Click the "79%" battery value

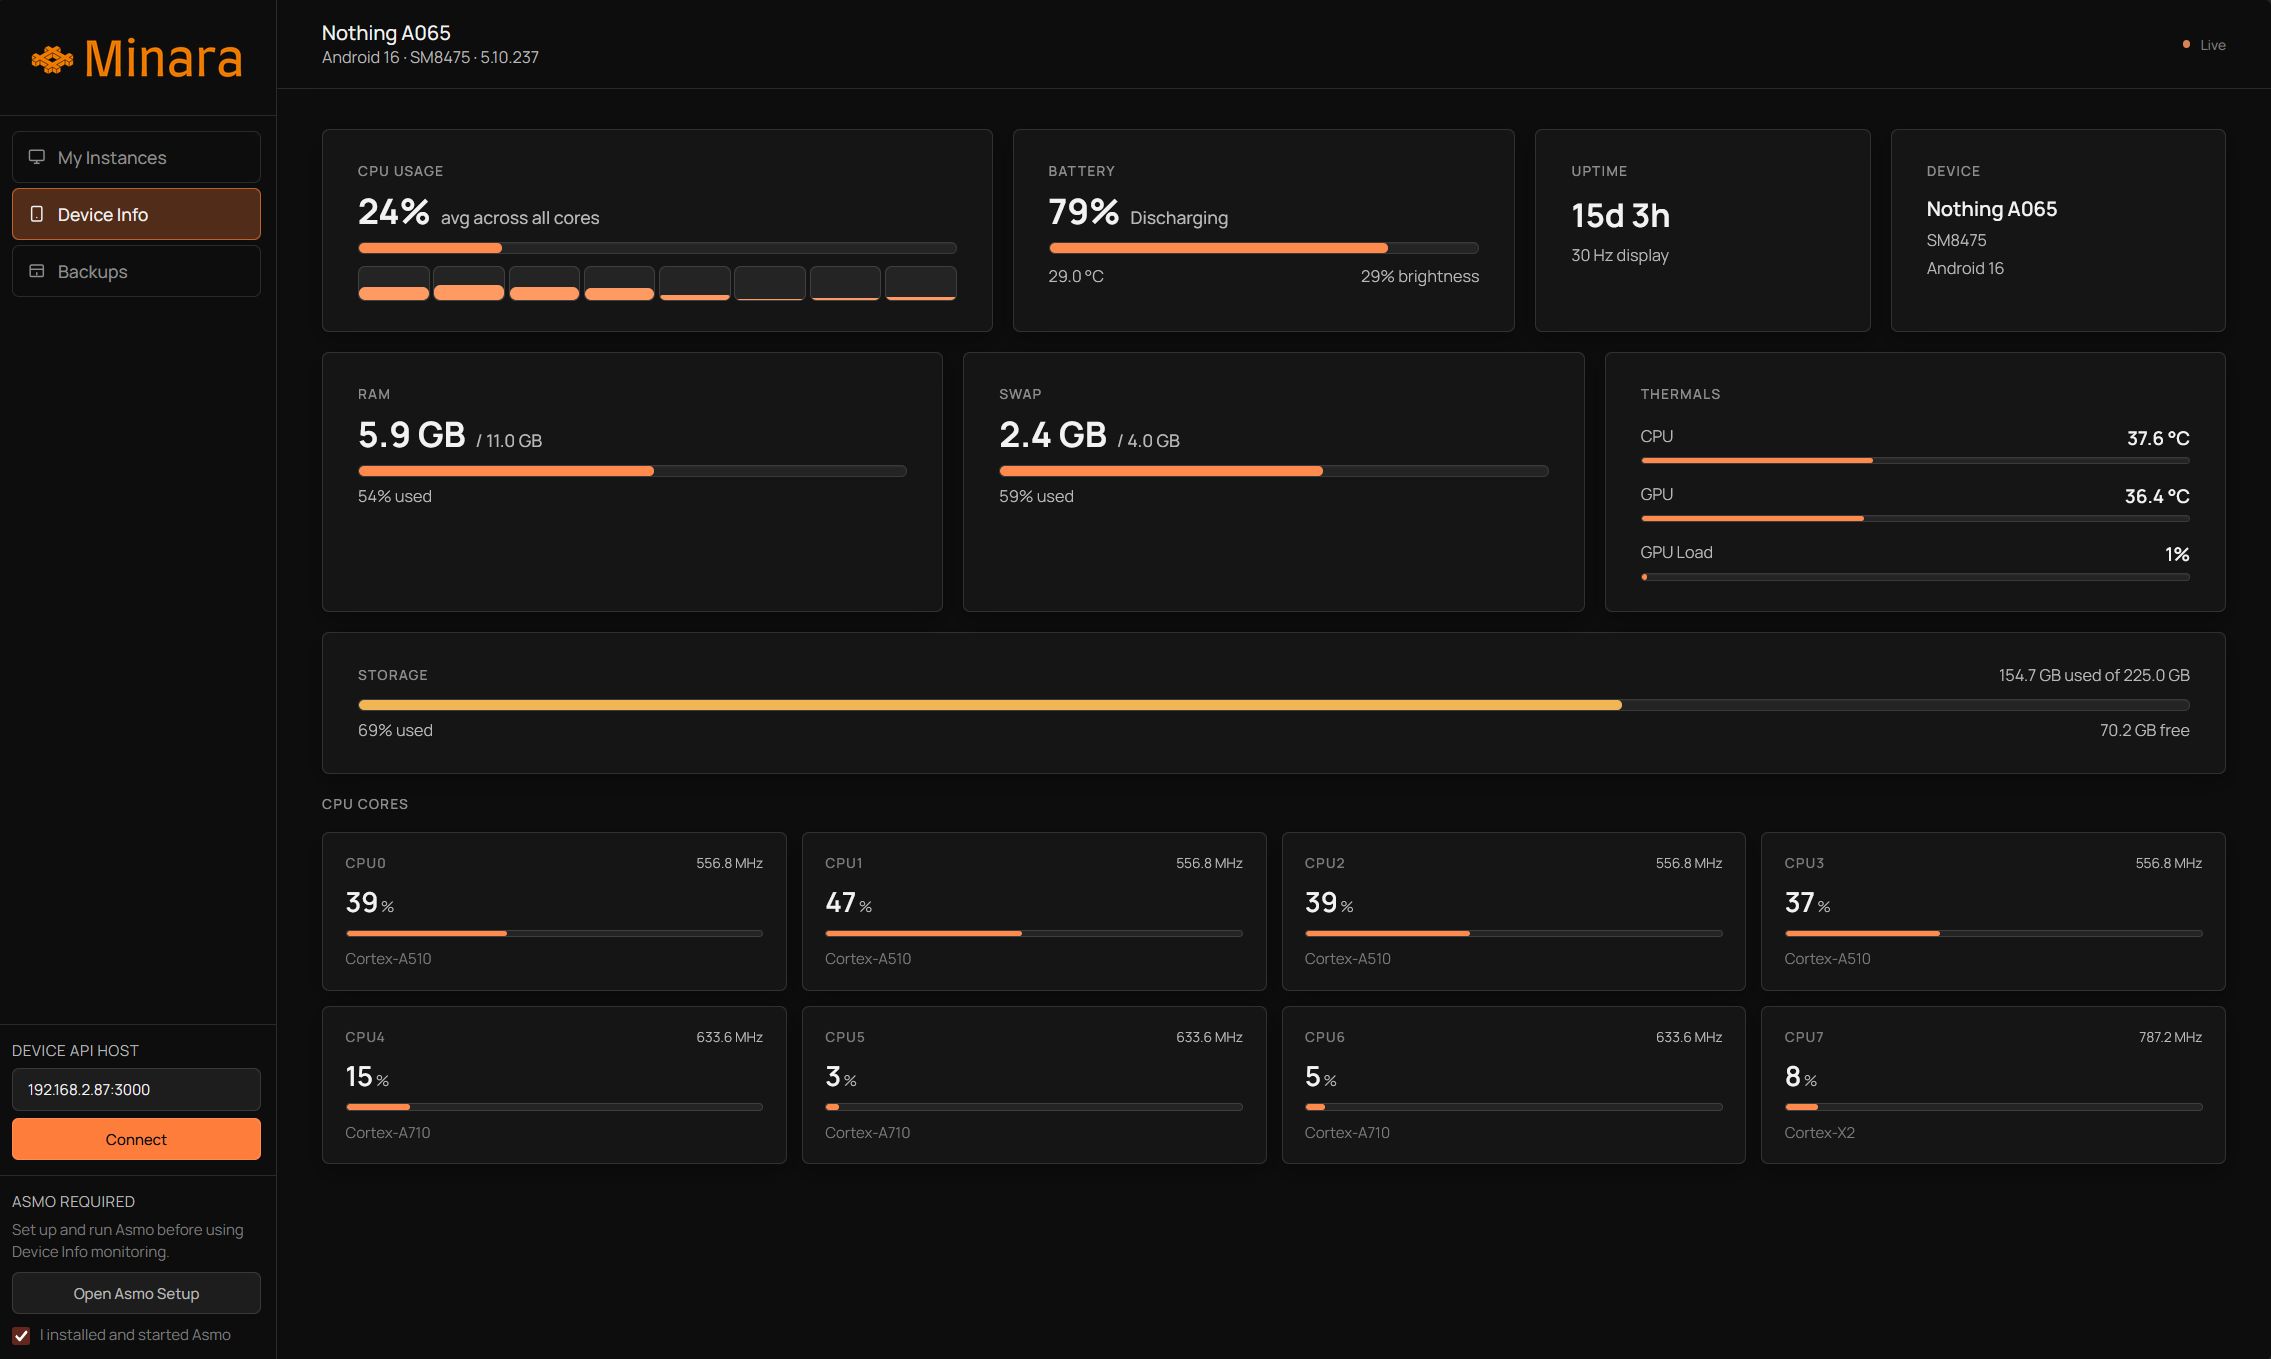[x=1084, y=211]
